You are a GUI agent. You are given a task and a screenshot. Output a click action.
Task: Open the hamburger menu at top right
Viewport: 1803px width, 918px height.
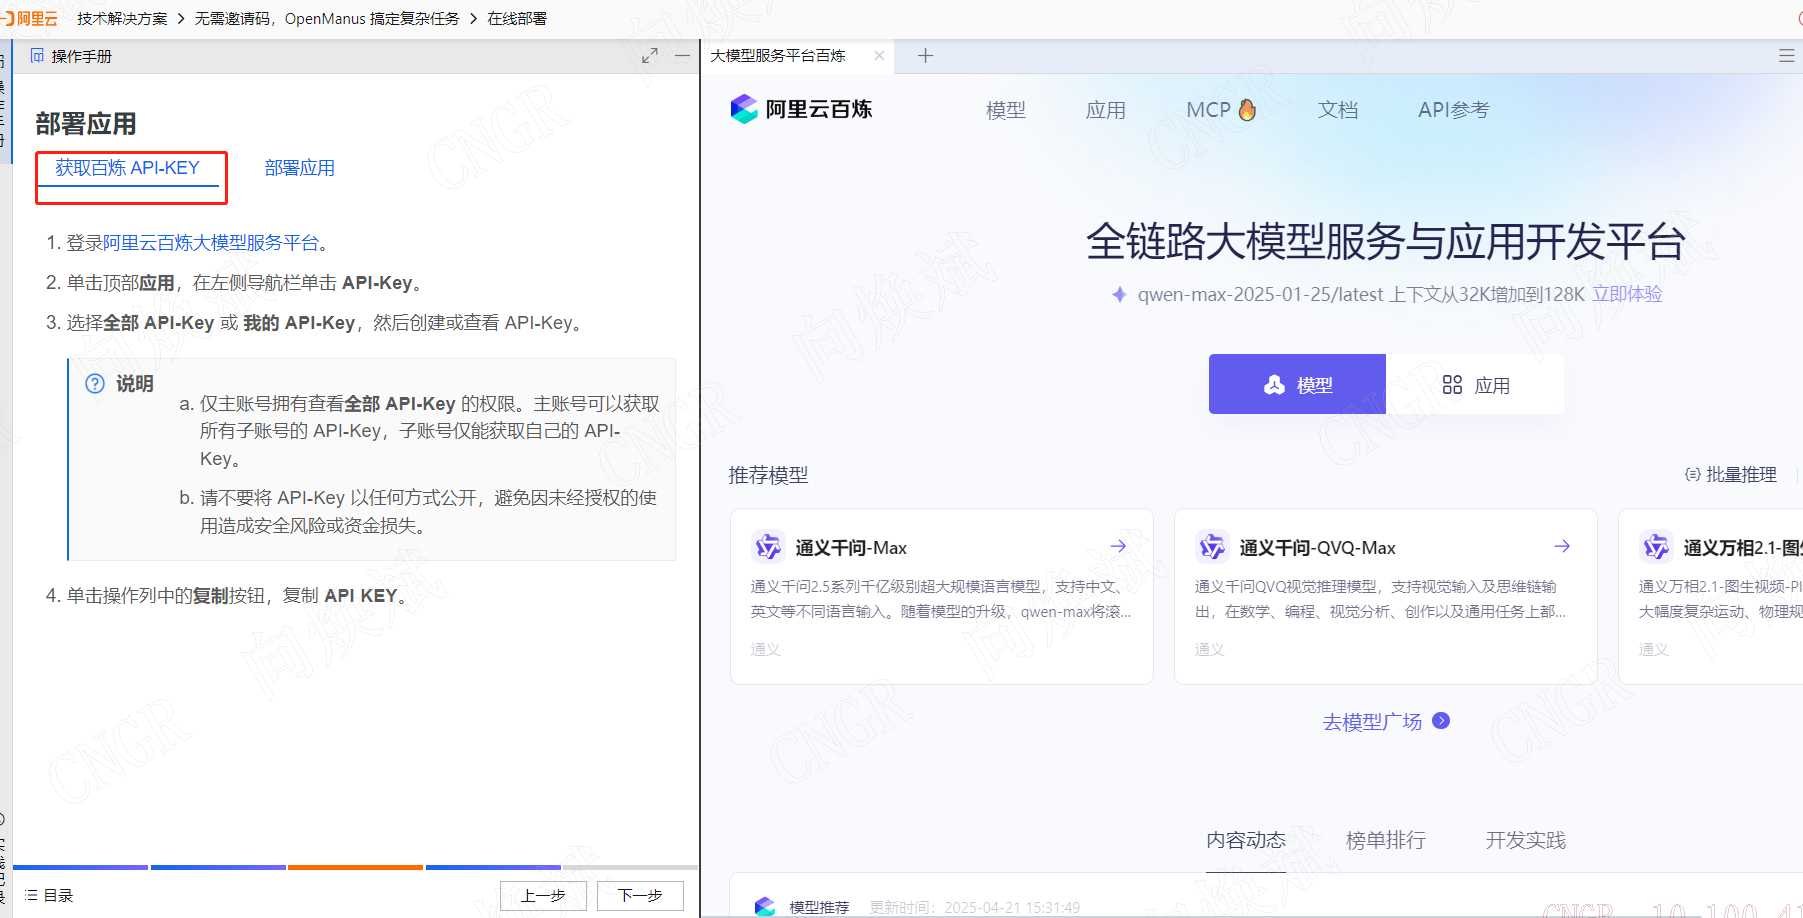coord(1786,56)
